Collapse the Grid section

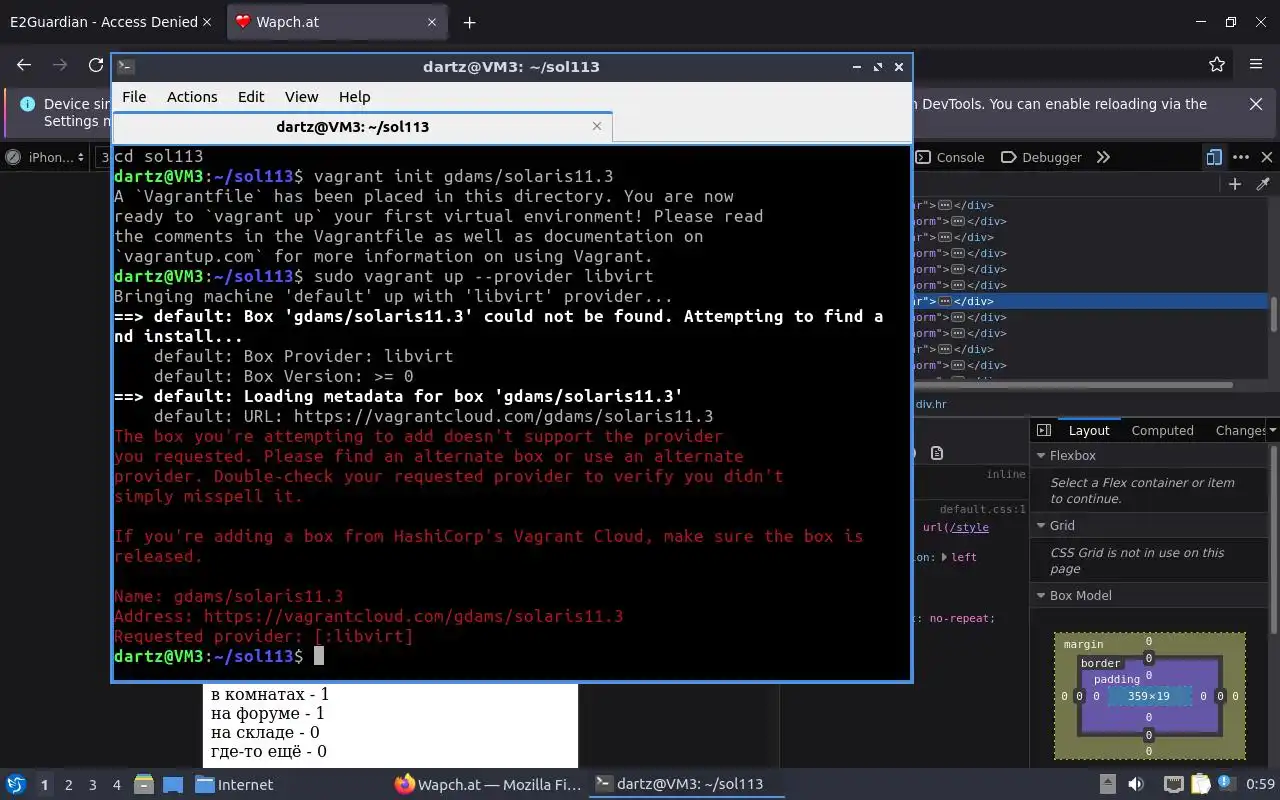[x=1040, y=525]
